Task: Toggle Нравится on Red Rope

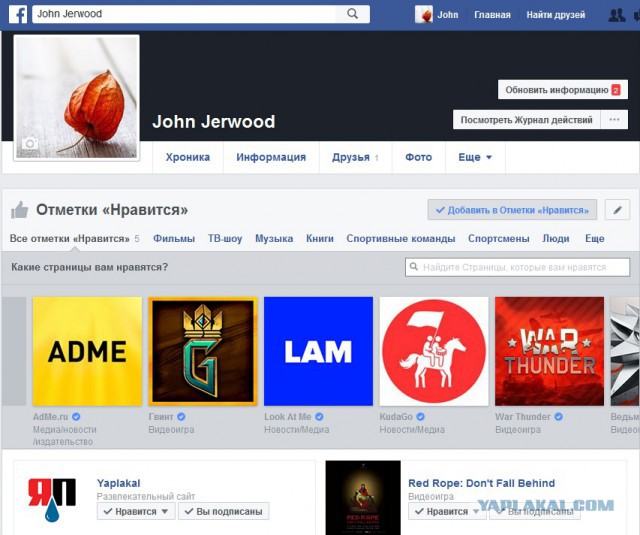Action: (x=447, y=511)
